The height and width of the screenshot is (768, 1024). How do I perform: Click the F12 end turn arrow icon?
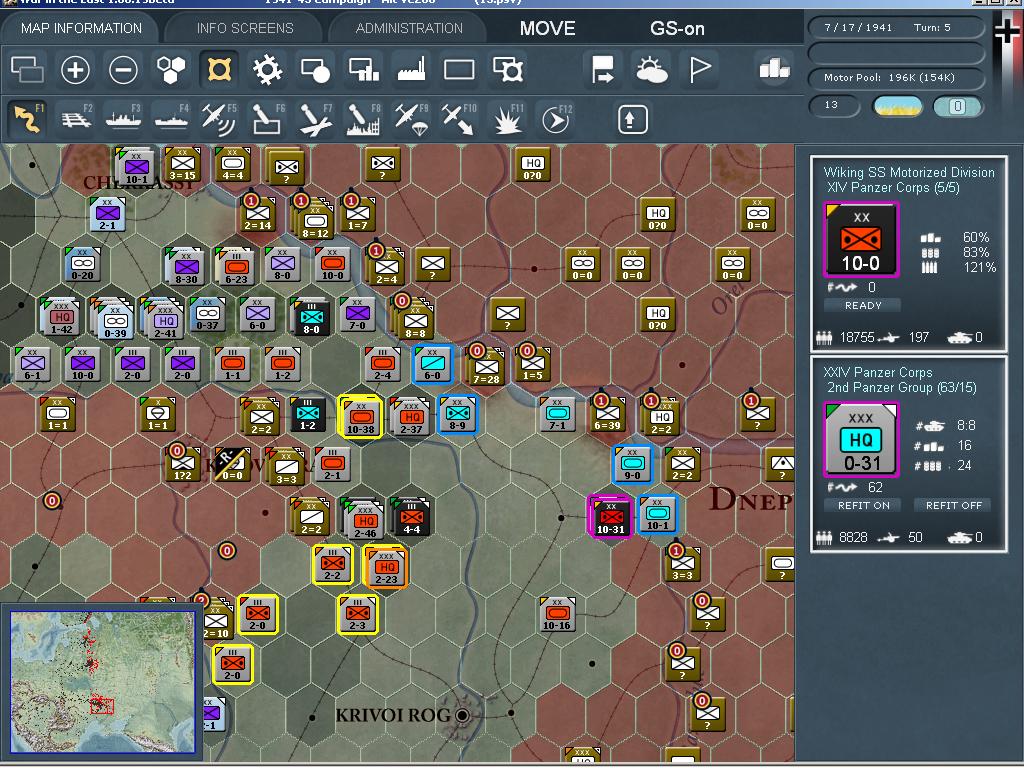(x=556, y=119)
